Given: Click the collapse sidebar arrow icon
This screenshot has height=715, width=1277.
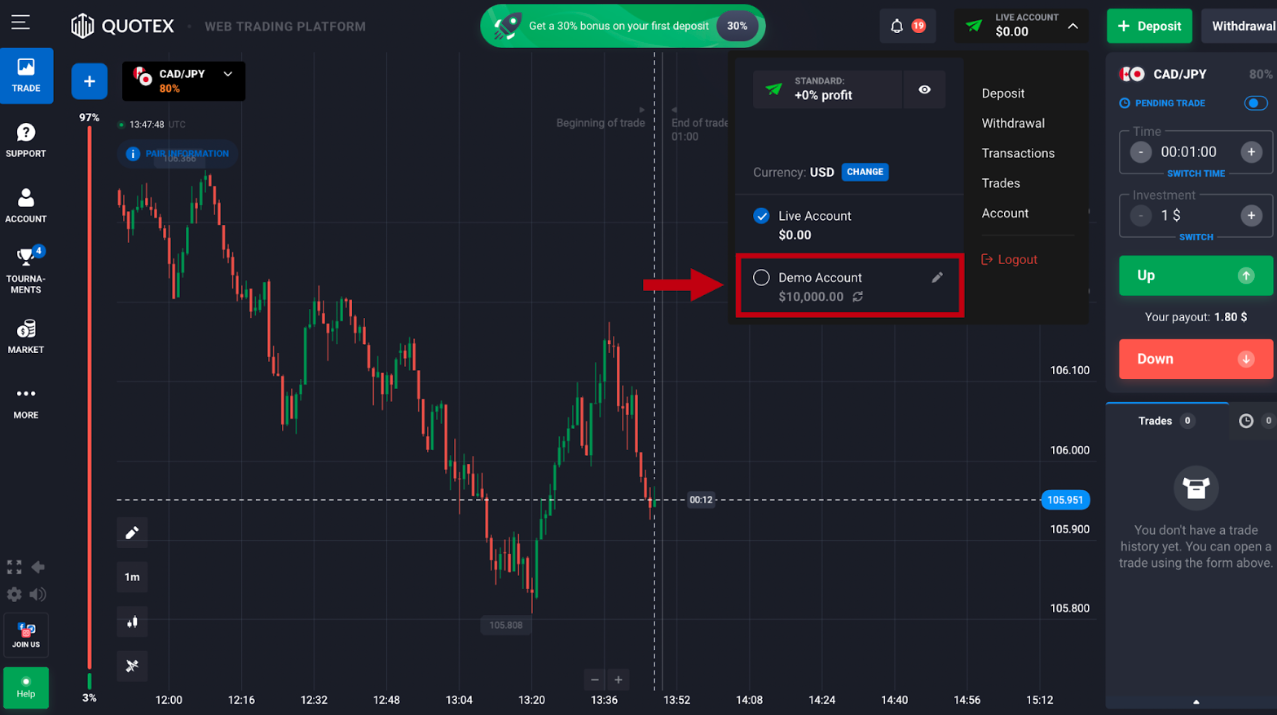Looking at the screenshot, I should pyautogui.click(x=38, y=567).
